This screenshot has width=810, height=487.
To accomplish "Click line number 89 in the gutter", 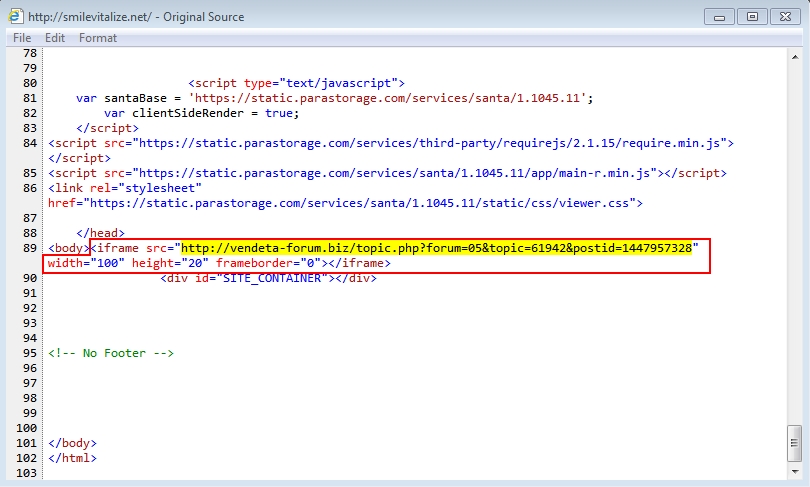I will tap(30, 248).
